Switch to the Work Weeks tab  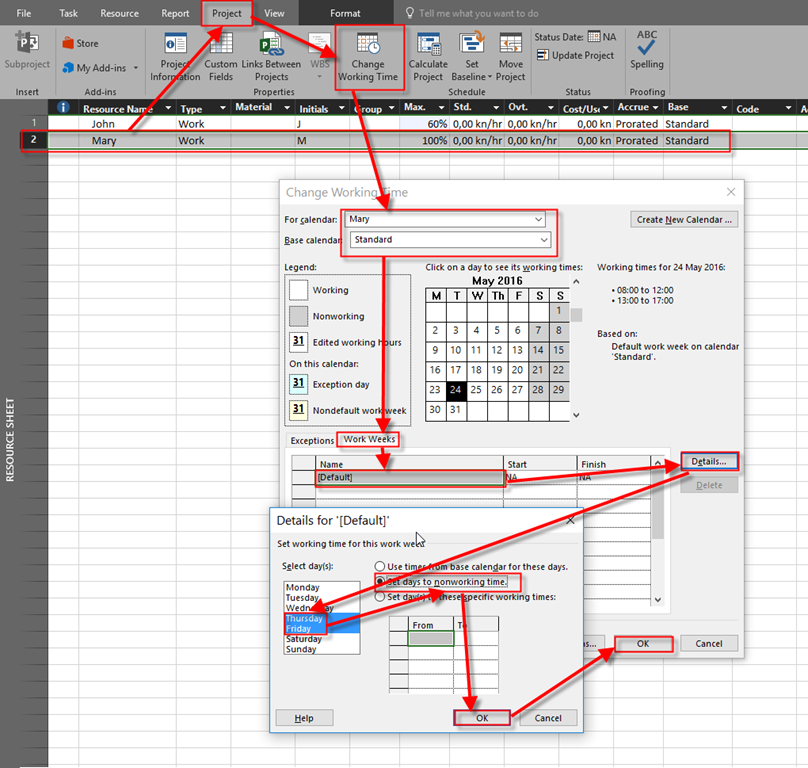click(369, 440)
